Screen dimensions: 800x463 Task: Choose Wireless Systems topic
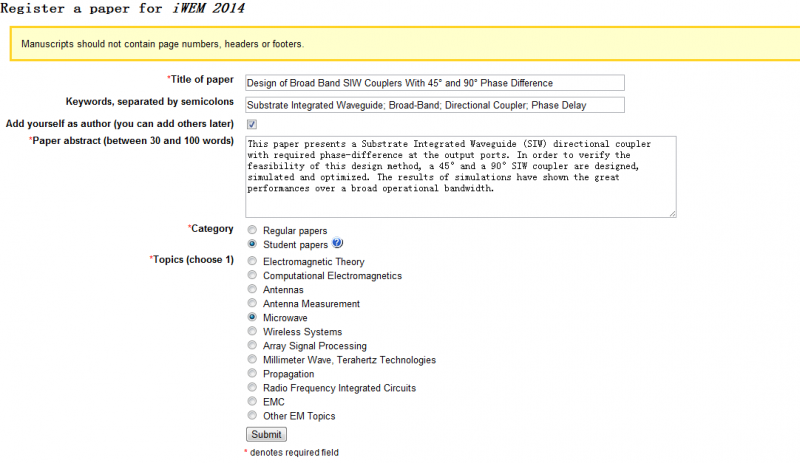[x=252, y=331]
